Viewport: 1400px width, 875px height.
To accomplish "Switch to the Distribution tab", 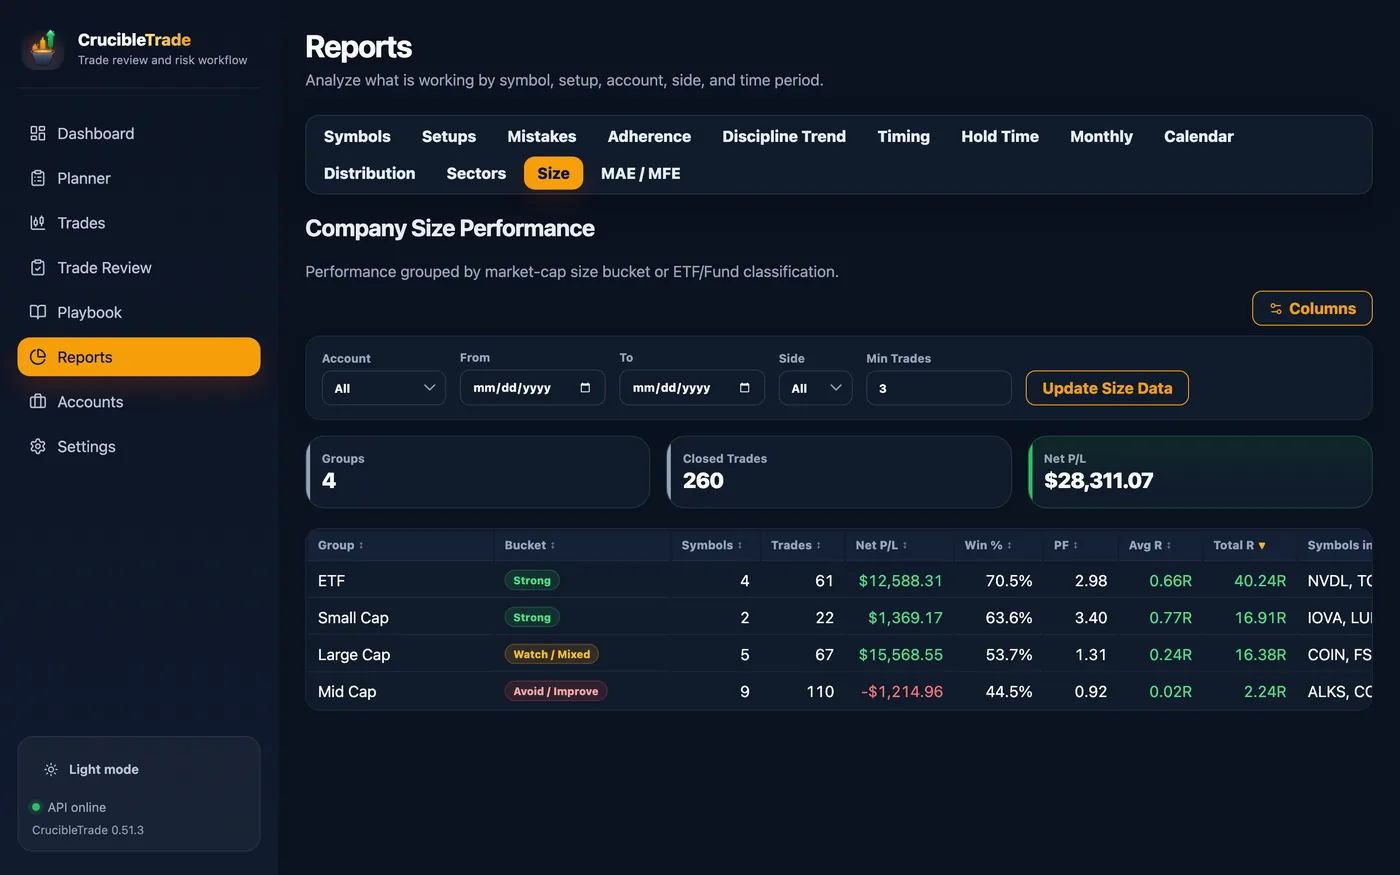I will (369, 173).
